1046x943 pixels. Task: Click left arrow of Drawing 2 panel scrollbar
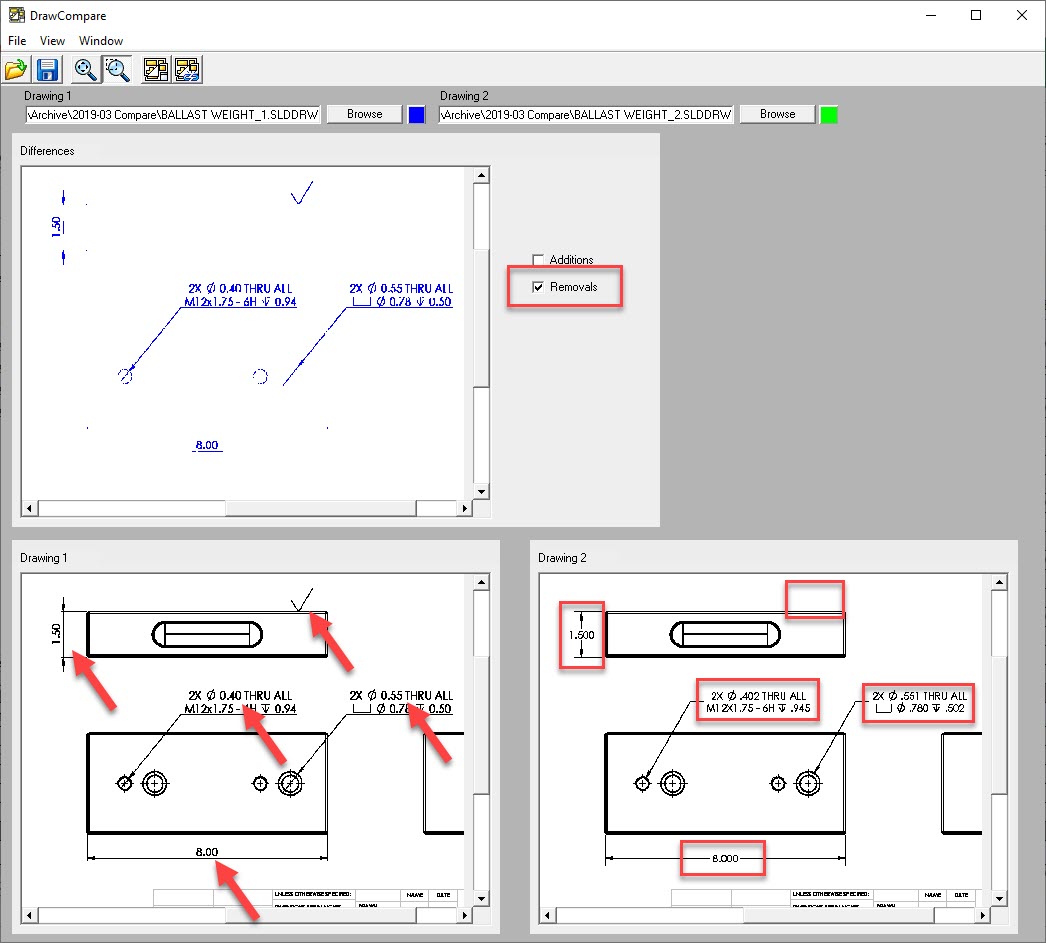548,916
